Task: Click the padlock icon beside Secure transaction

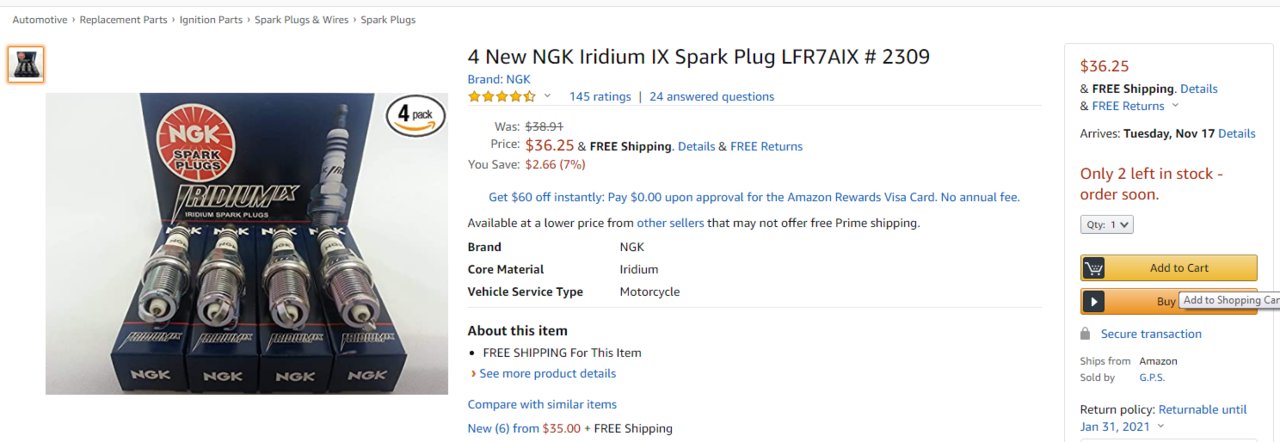Action: point(1086,334)
